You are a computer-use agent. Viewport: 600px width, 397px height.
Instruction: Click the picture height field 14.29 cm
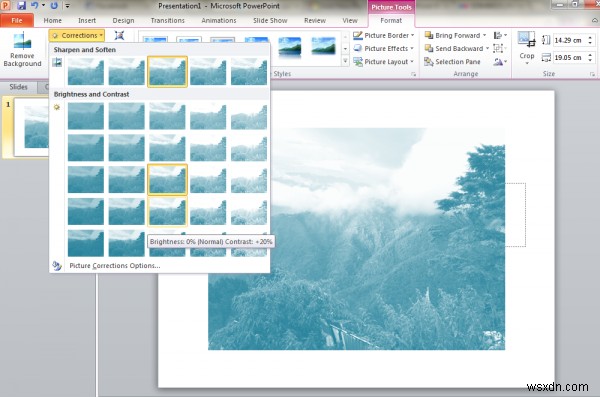pos(569,40)
